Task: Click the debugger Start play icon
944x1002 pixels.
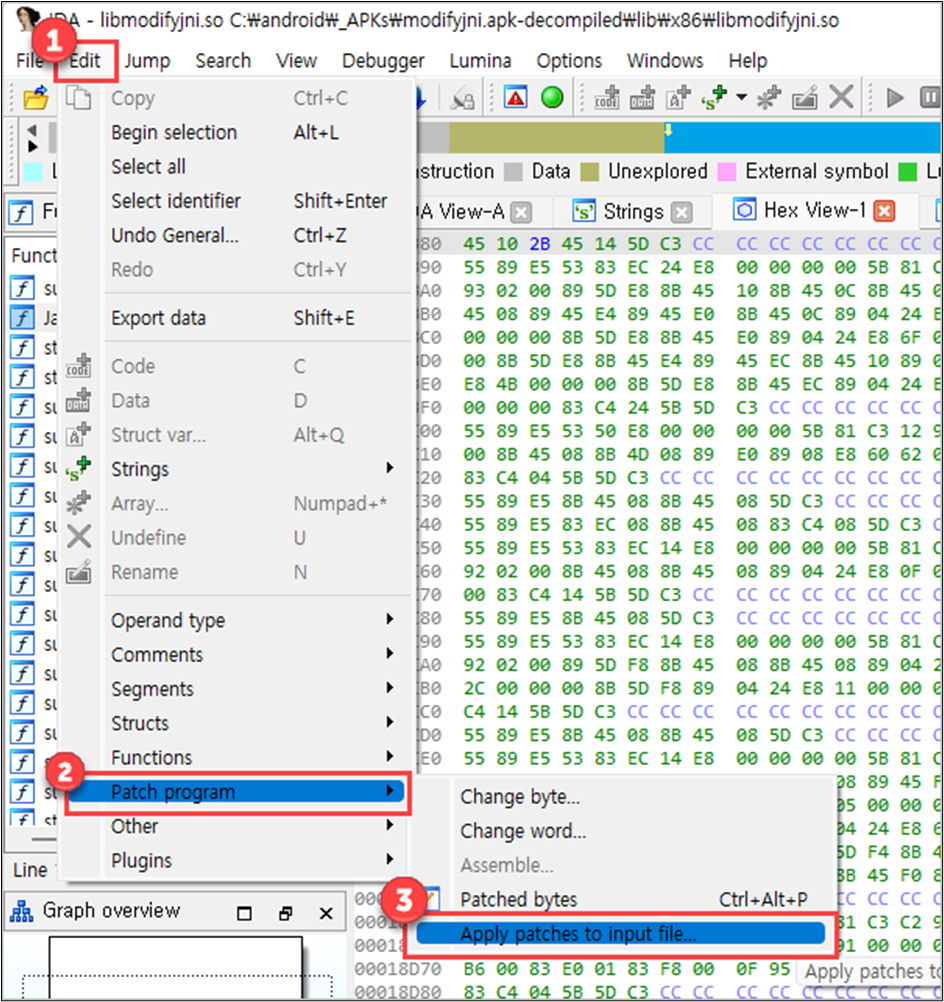Action: click(895, 97)
